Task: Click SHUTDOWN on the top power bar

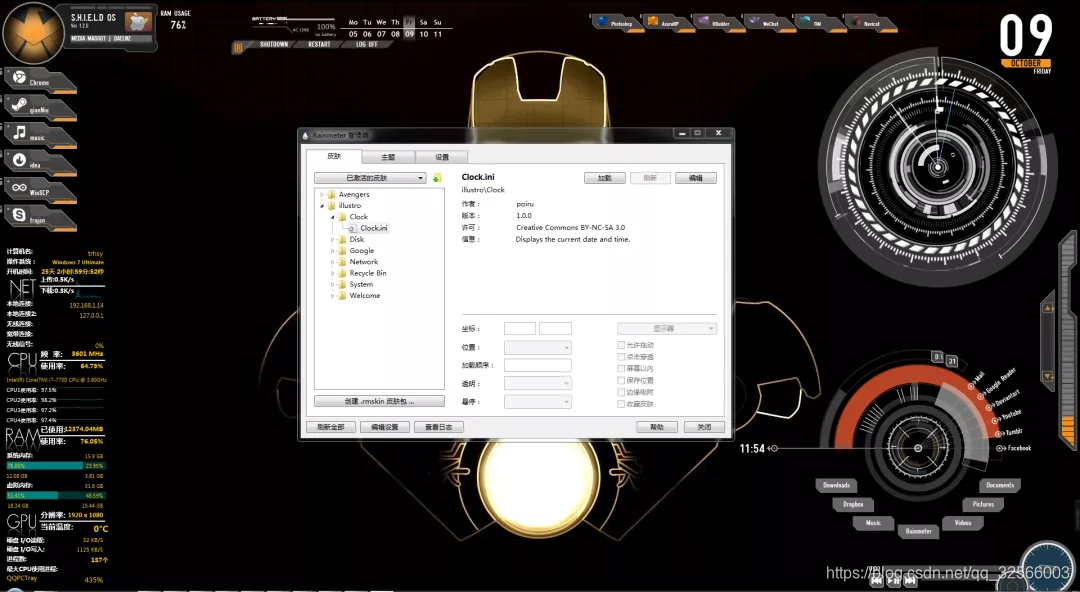Action: 273,44
